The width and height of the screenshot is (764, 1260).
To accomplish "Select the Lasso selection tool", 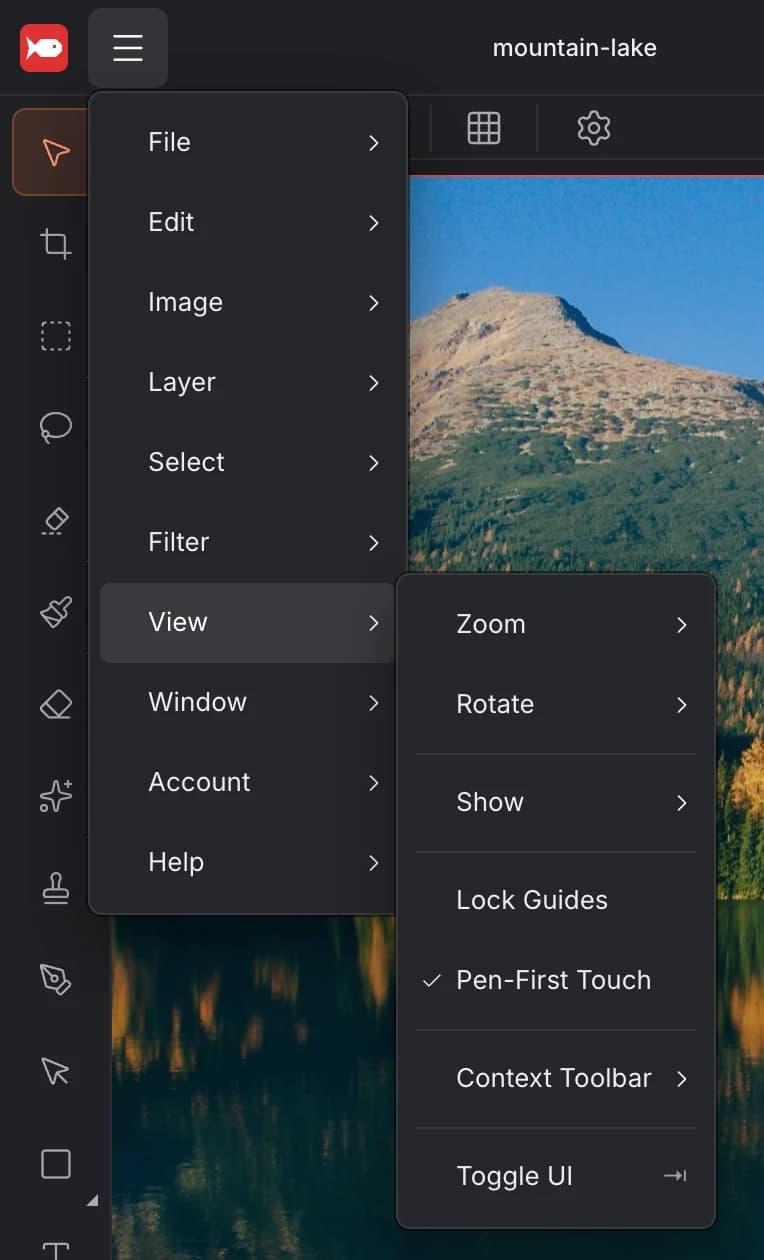I will click(55, 428).
